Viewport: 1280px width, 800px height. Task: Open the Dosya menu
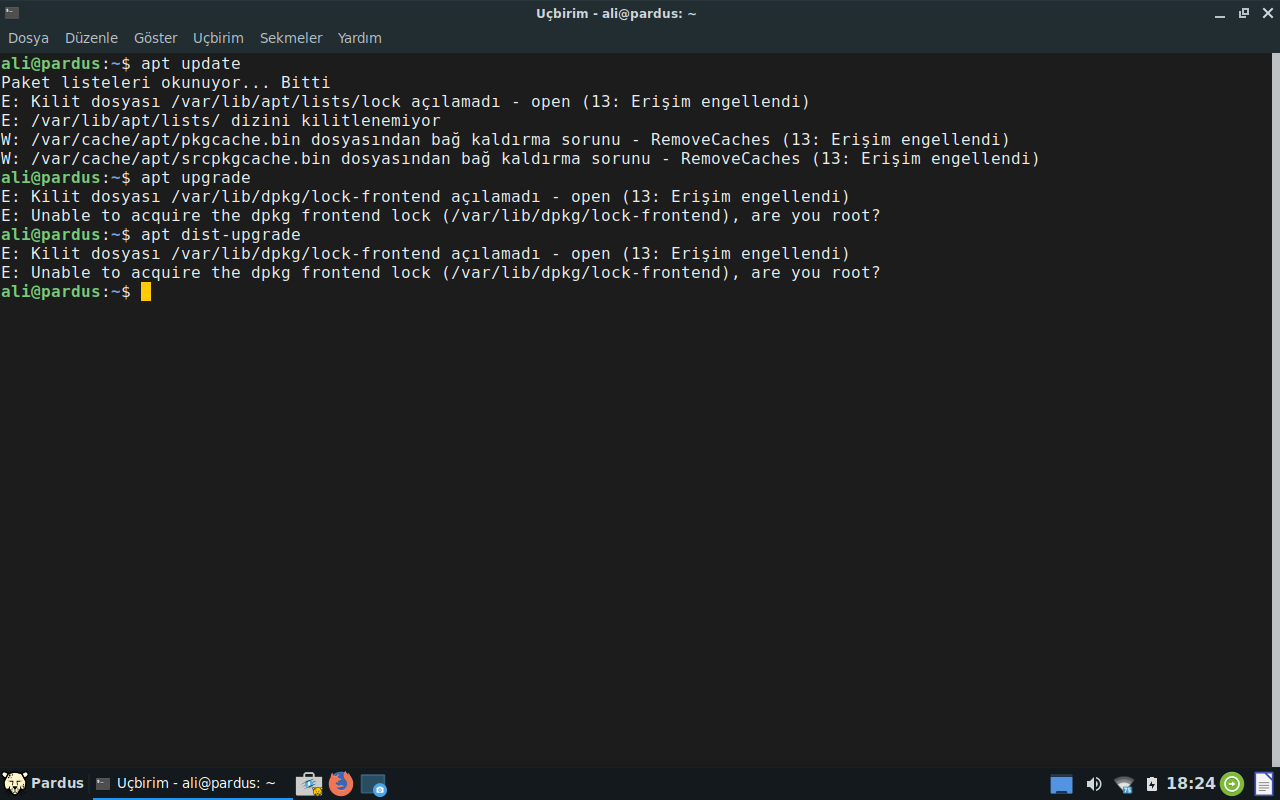pyautogui.click(x=28, y=38)
